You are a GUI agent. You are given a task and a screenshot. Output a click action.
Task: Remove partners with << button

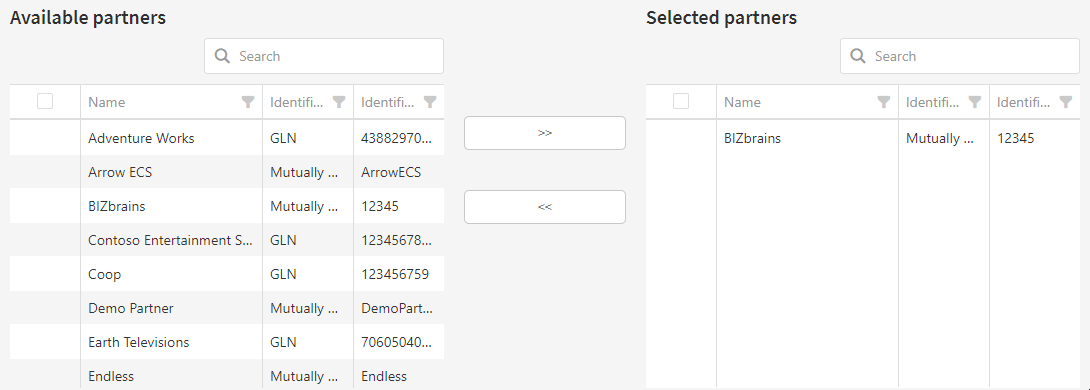tap(545, 207)
